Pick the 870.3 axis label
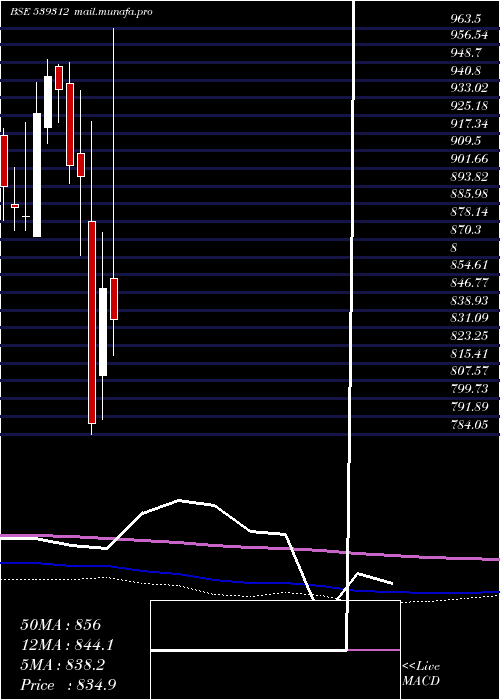The width and height of the screenshot is (500, 700). coord(466,229)
